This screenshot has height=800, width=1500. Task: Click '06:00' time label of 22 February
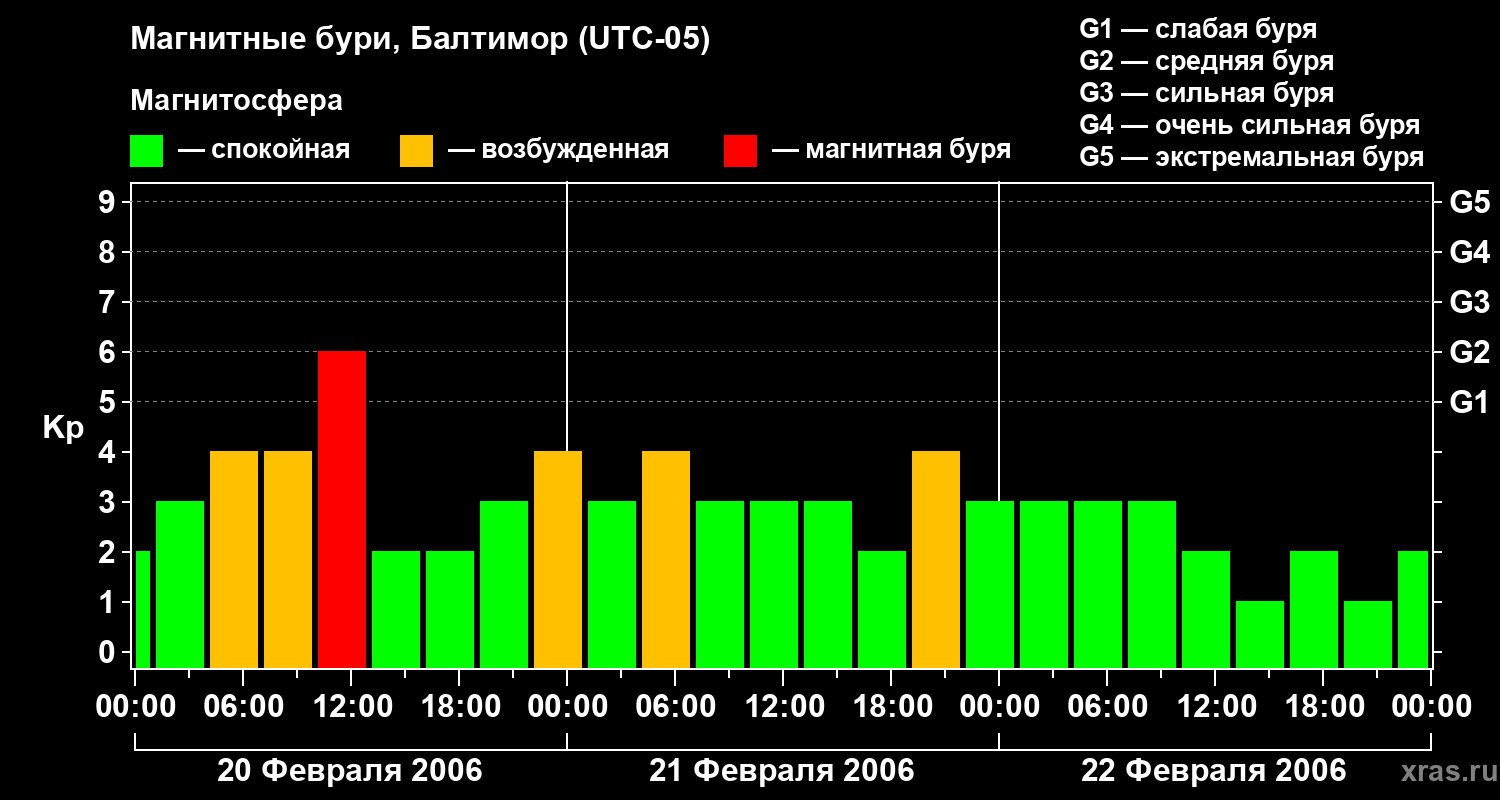tap(1107, 707)
